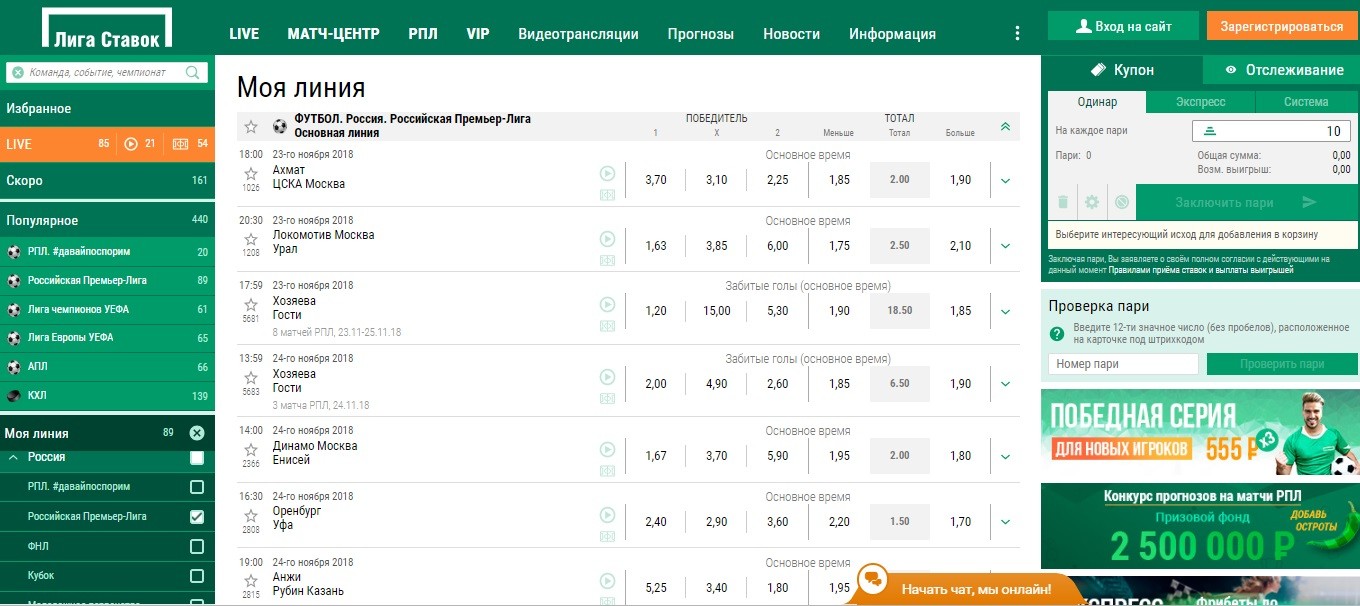Viewport: 1360px width, 606px height.
Task: Select odds 6,00 for Урал win
Action: click(x=777, y=246)
